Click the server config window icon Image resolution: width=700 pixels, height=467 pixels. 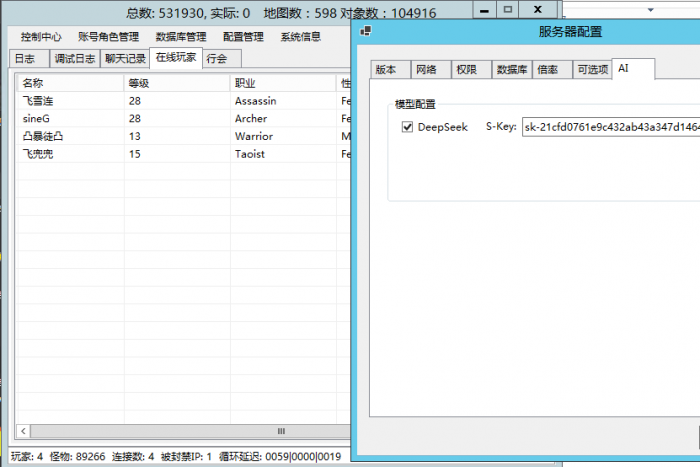pyautogui.click(x=366, y=31)
